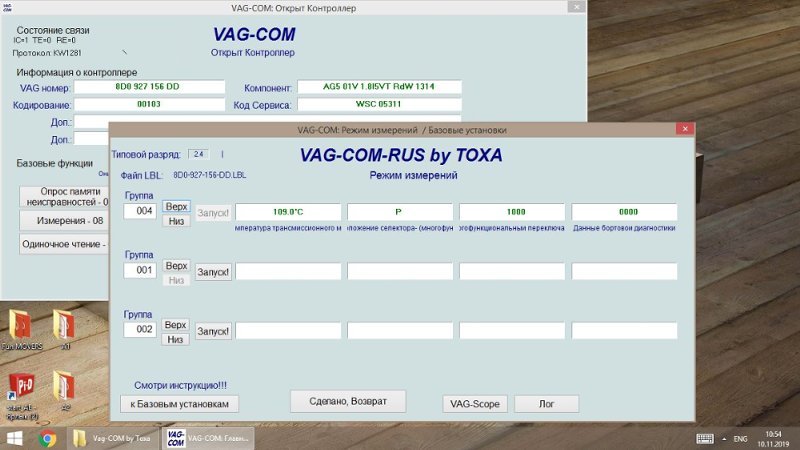The image size is (800, 450).
Task: Increase Group 001 with Верх button
Action: pos(177,266)
